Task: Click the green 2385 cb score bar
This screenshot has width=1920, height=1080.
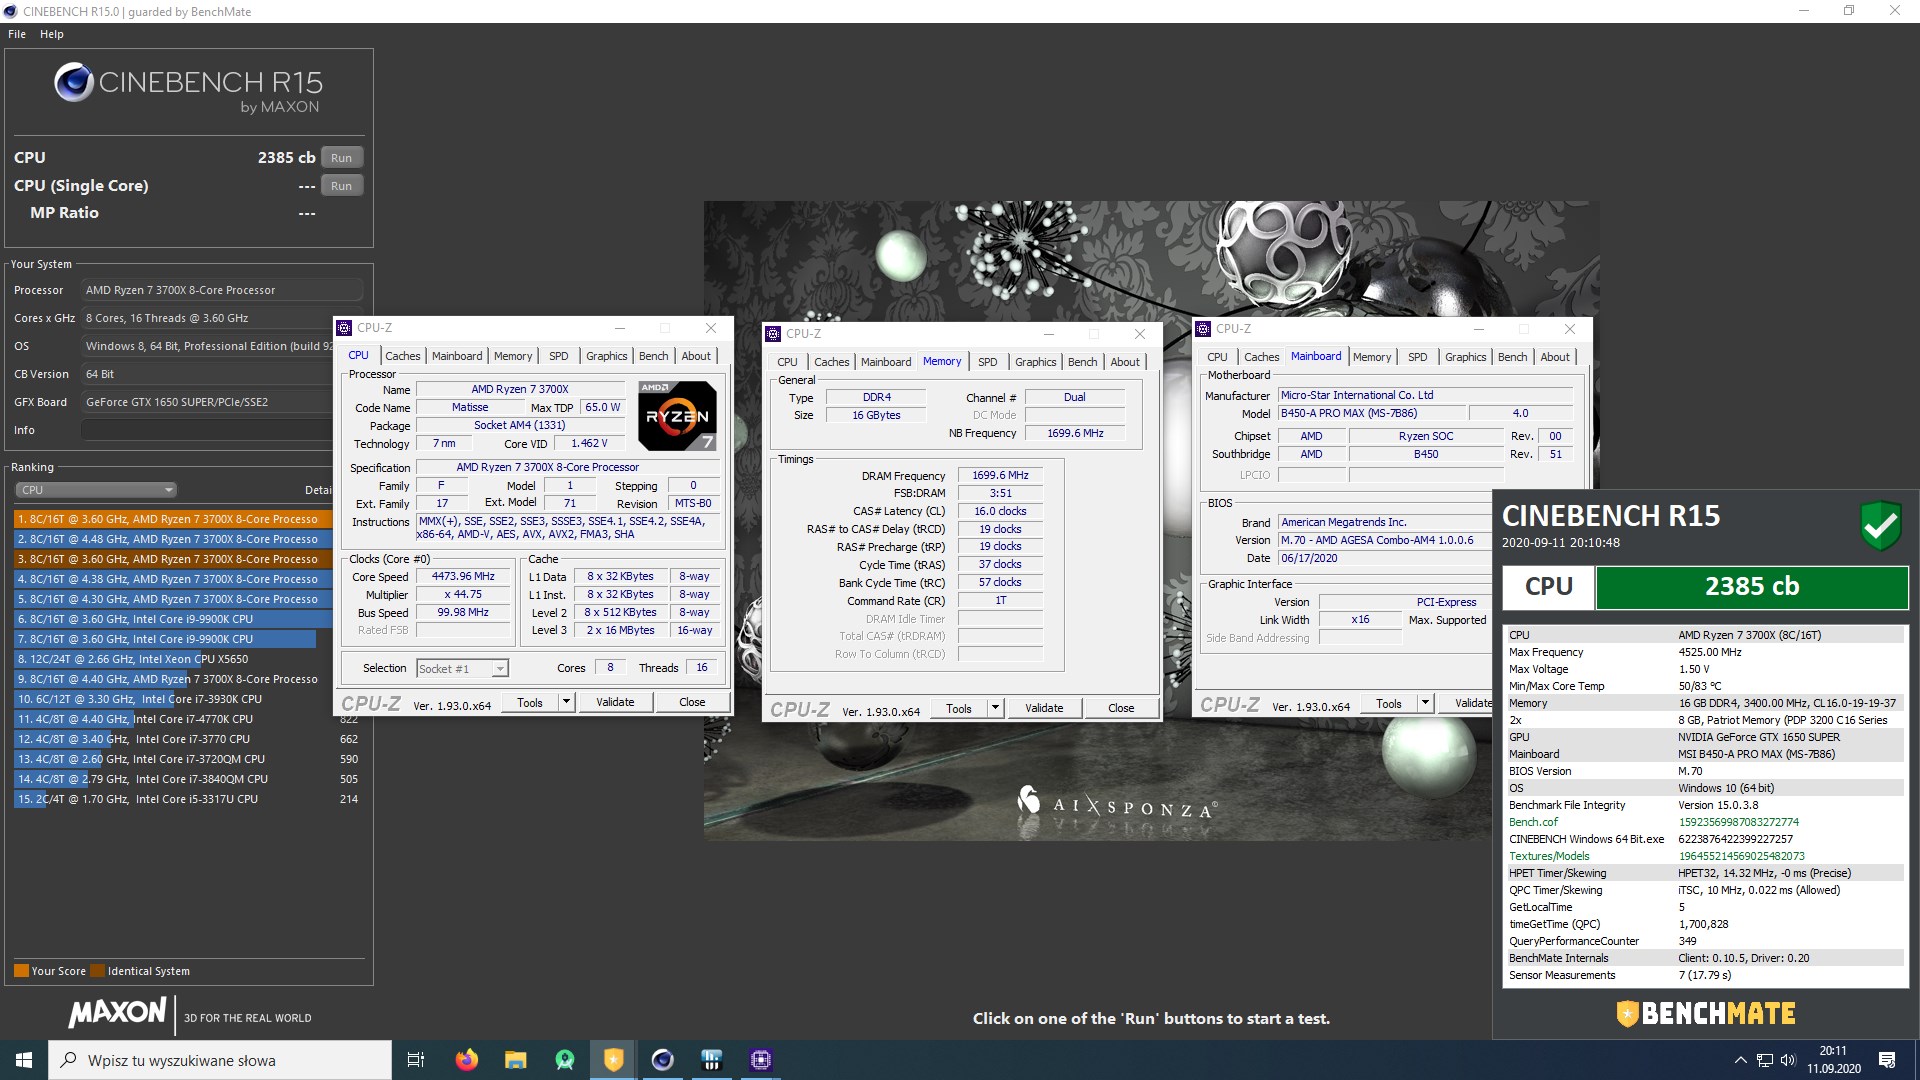Action: 1752,587
